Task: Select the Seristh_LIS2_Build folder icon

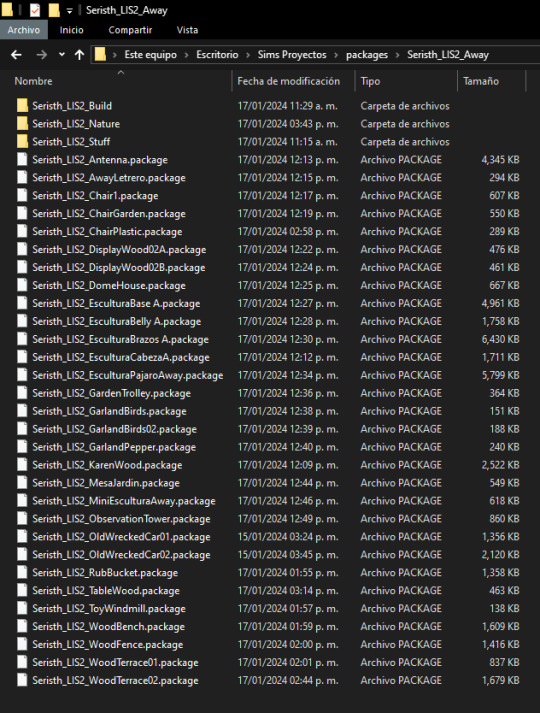Action: tap(22, 106)
